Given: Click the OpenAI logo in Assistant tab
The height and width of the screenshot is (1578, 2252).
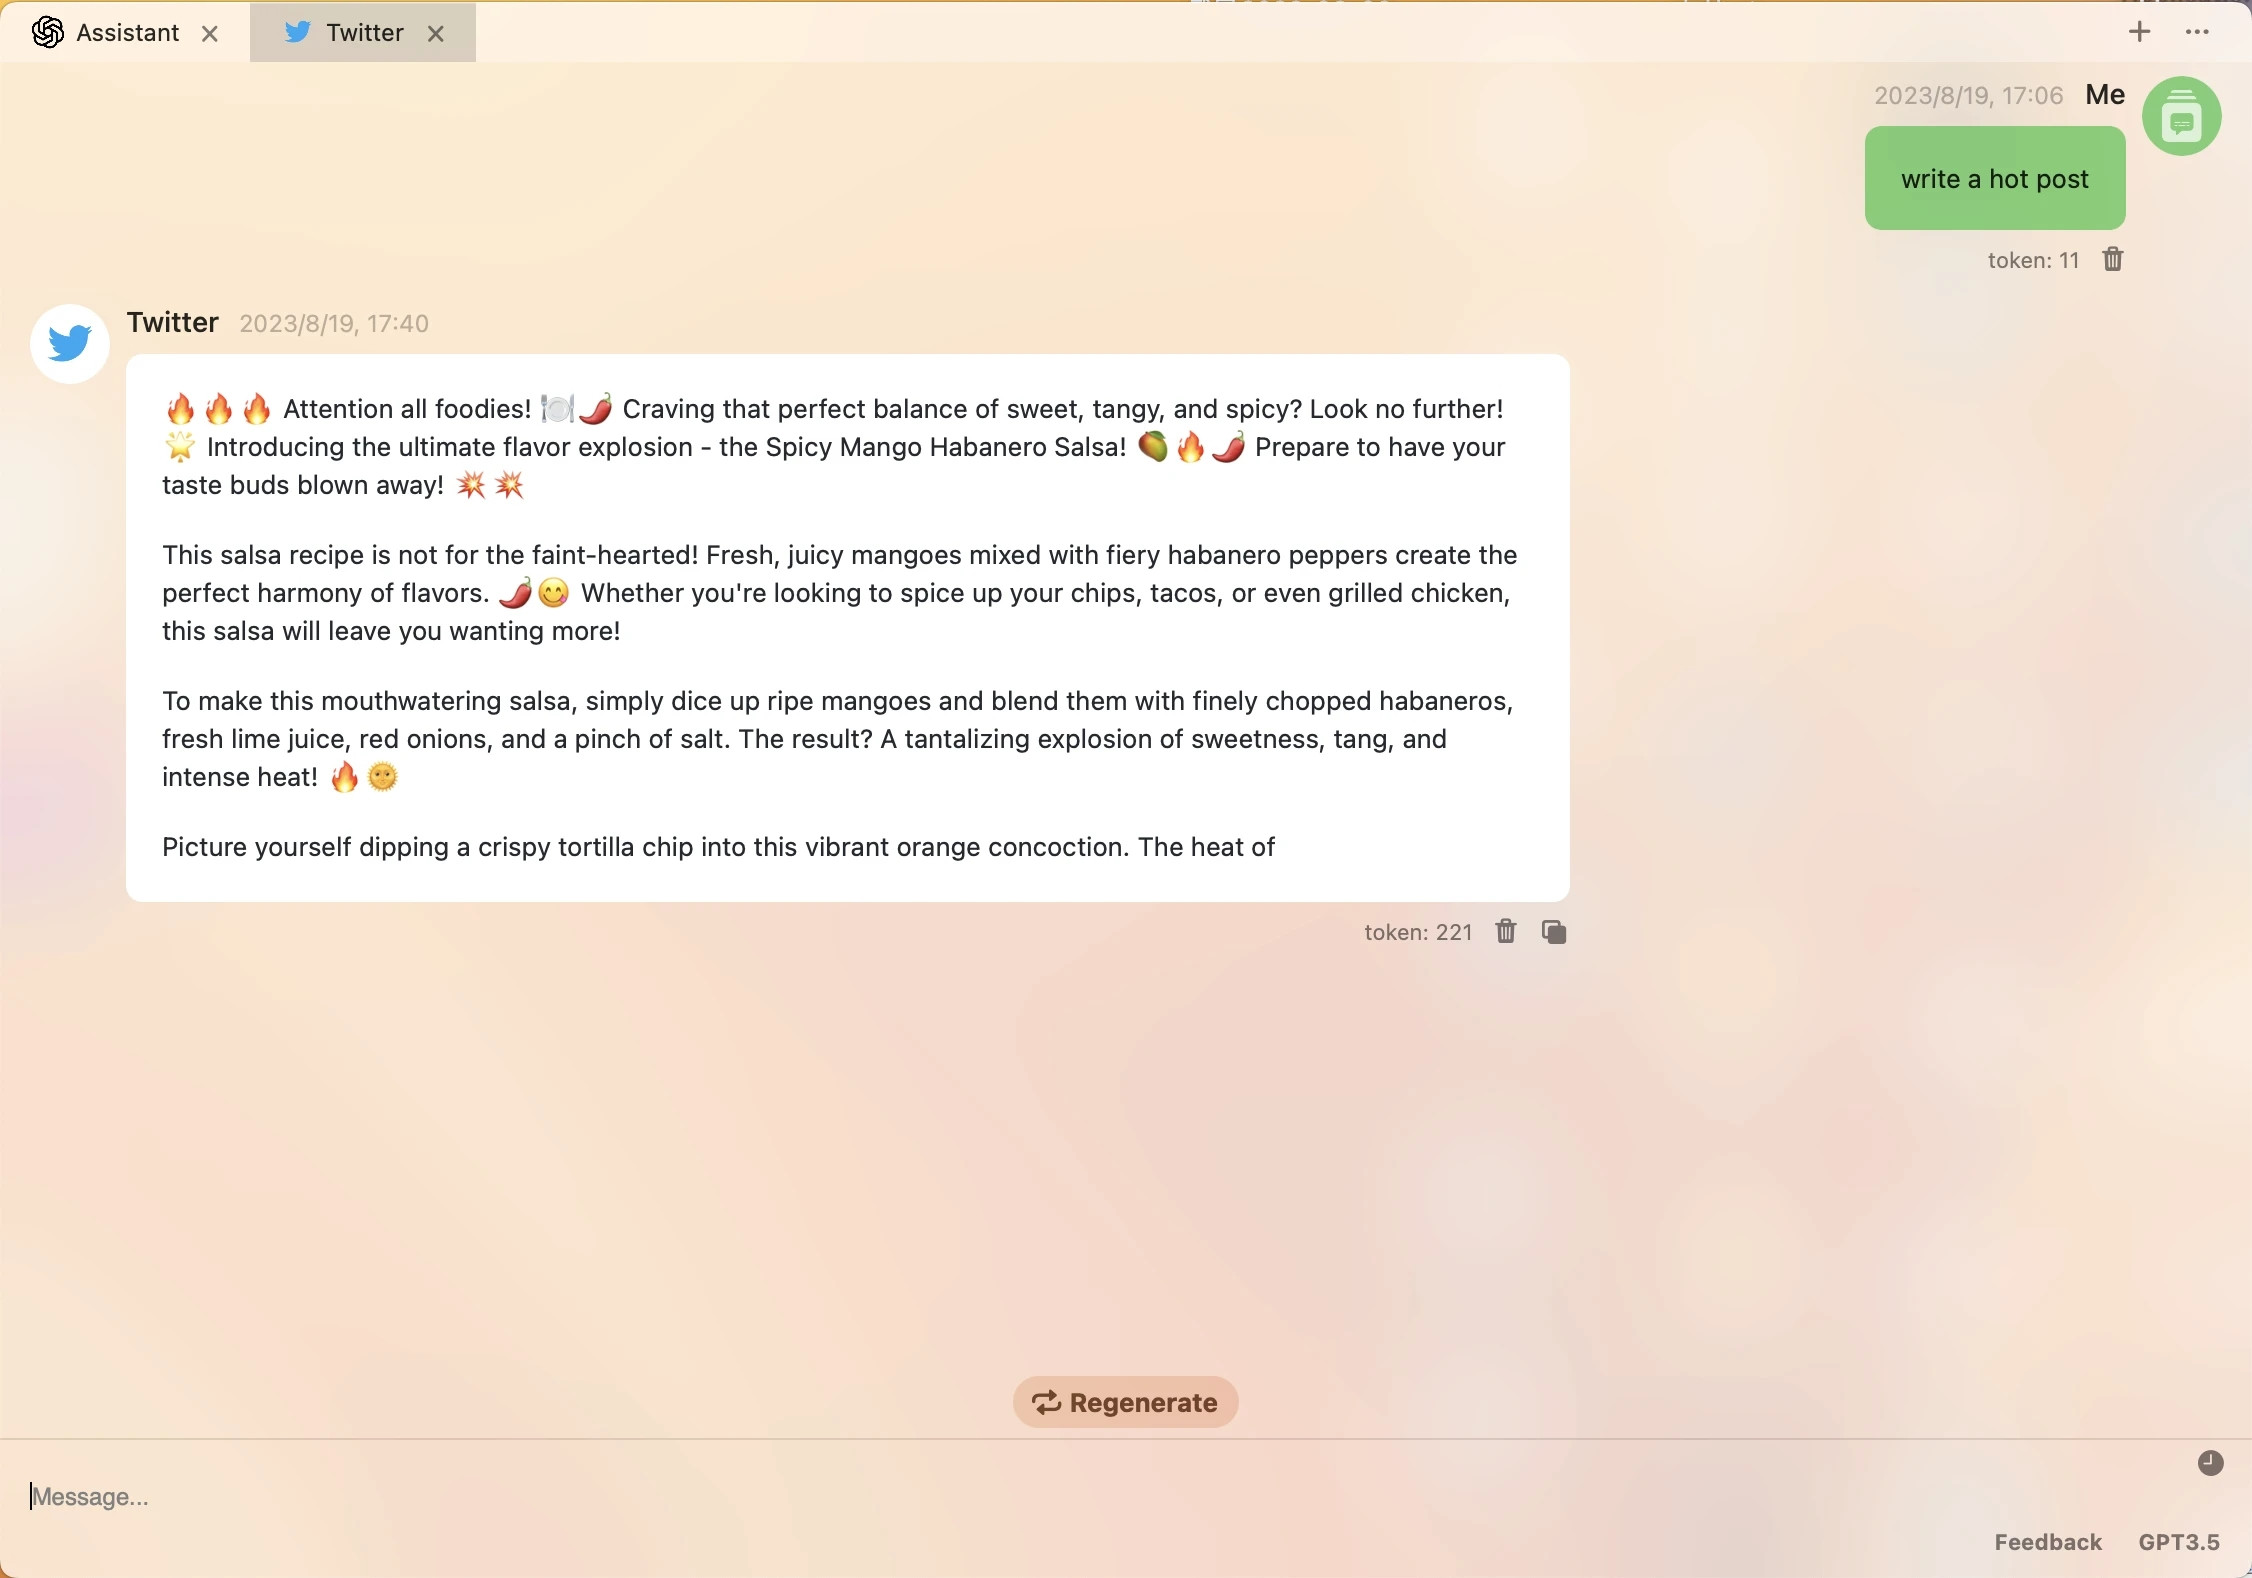Looking at the screenshot, I should [x=48, y=33].
